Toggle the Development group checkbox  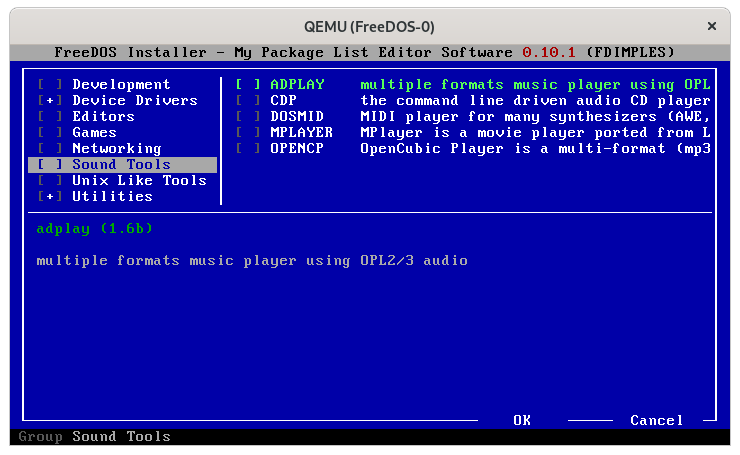49,85
